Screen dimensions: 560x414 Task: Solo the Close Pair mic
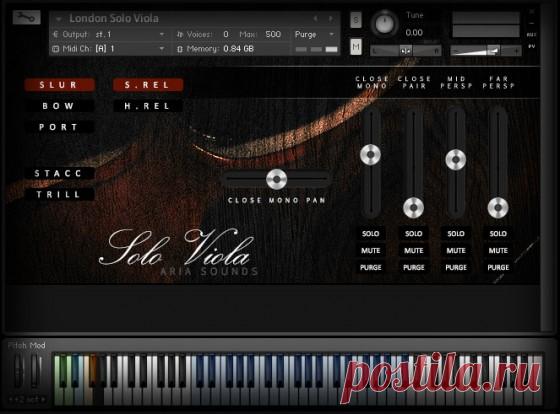pyautogui.click(x=414, y=234)
